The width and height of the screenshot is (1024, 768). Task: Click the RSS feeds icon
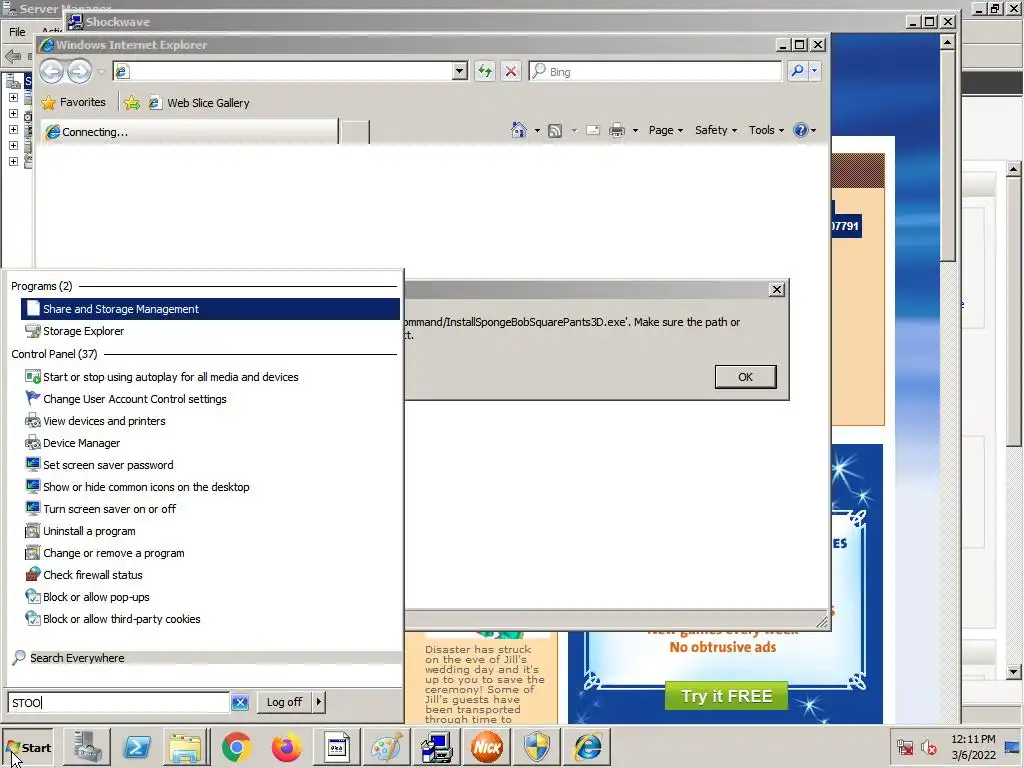554,131
